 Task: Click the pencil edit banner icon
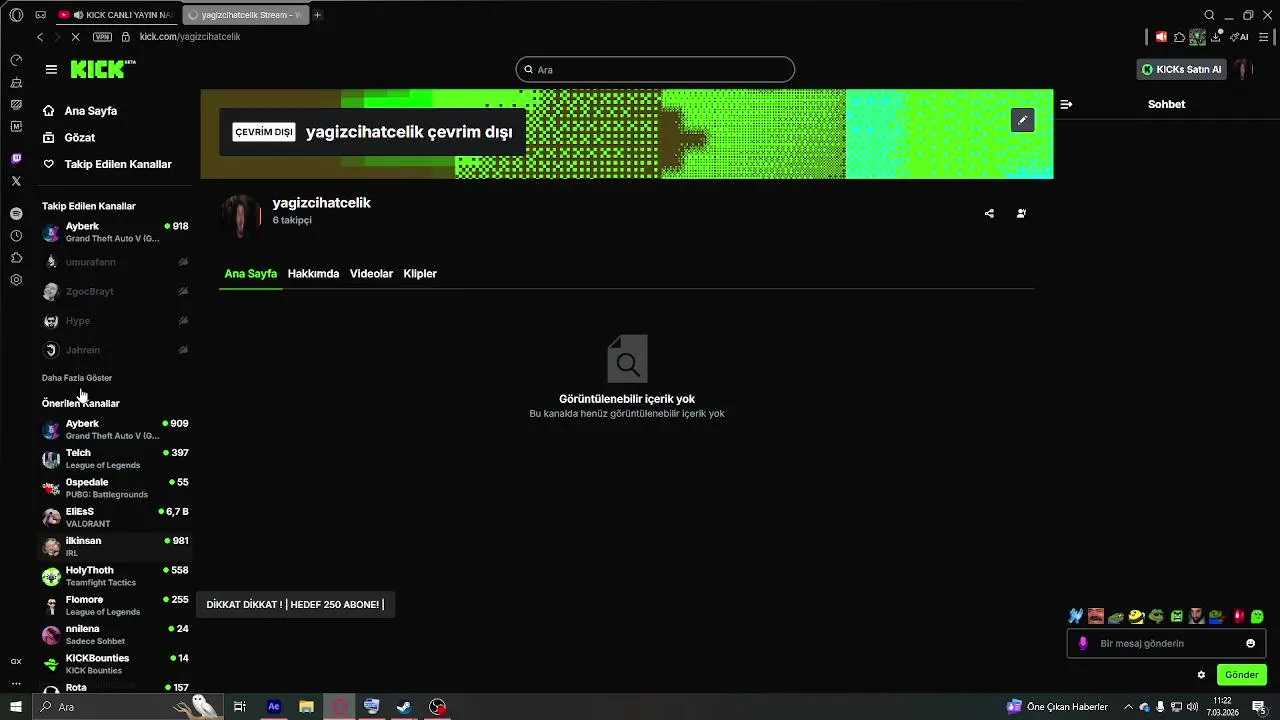(1022, 120)
